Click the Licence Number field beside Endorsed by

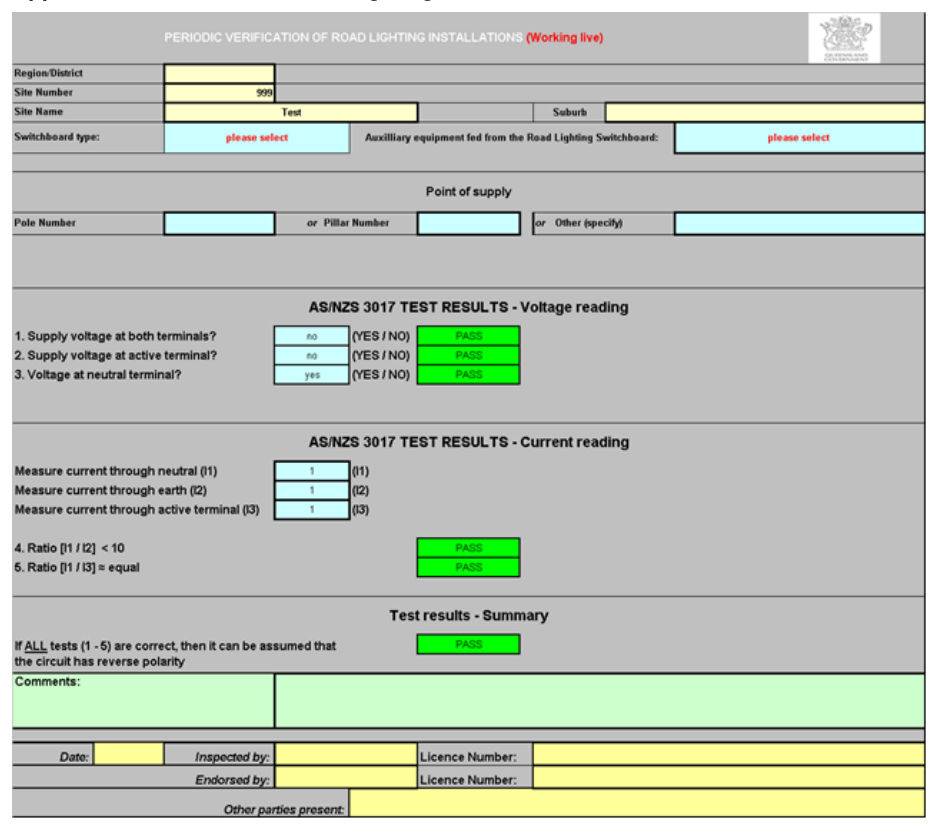pyautogui.click(x=729, y=778)
